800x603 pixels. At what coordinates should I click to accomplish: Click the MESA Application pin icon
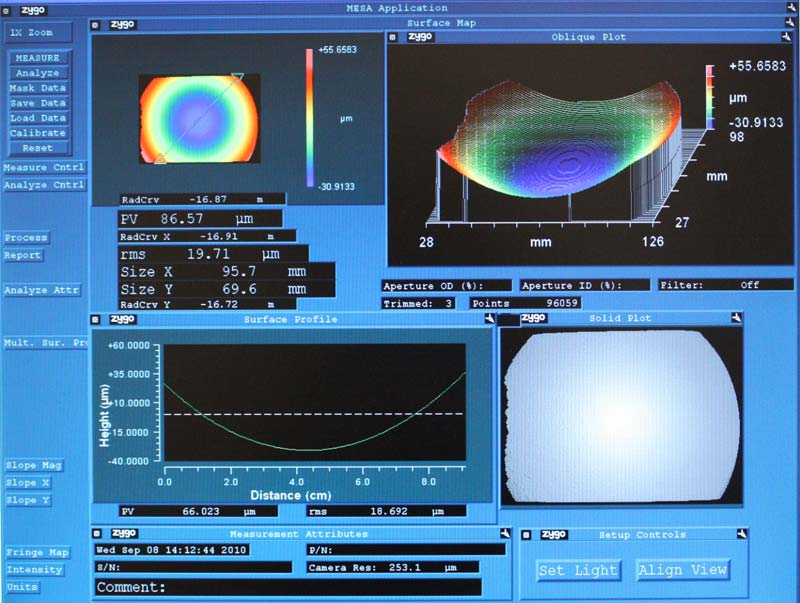(x=791, y=8)
